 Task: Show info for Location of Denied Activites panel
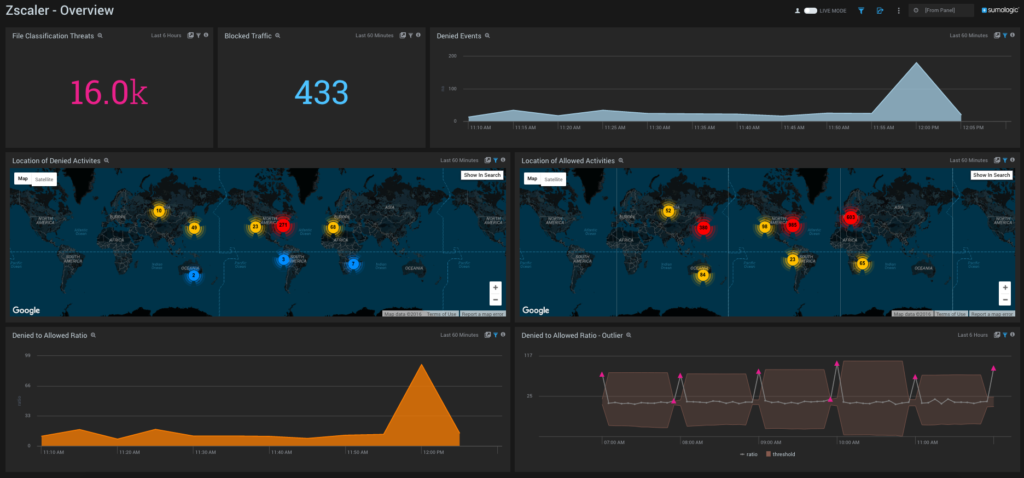pyautogui.click(x=503, y=160)
